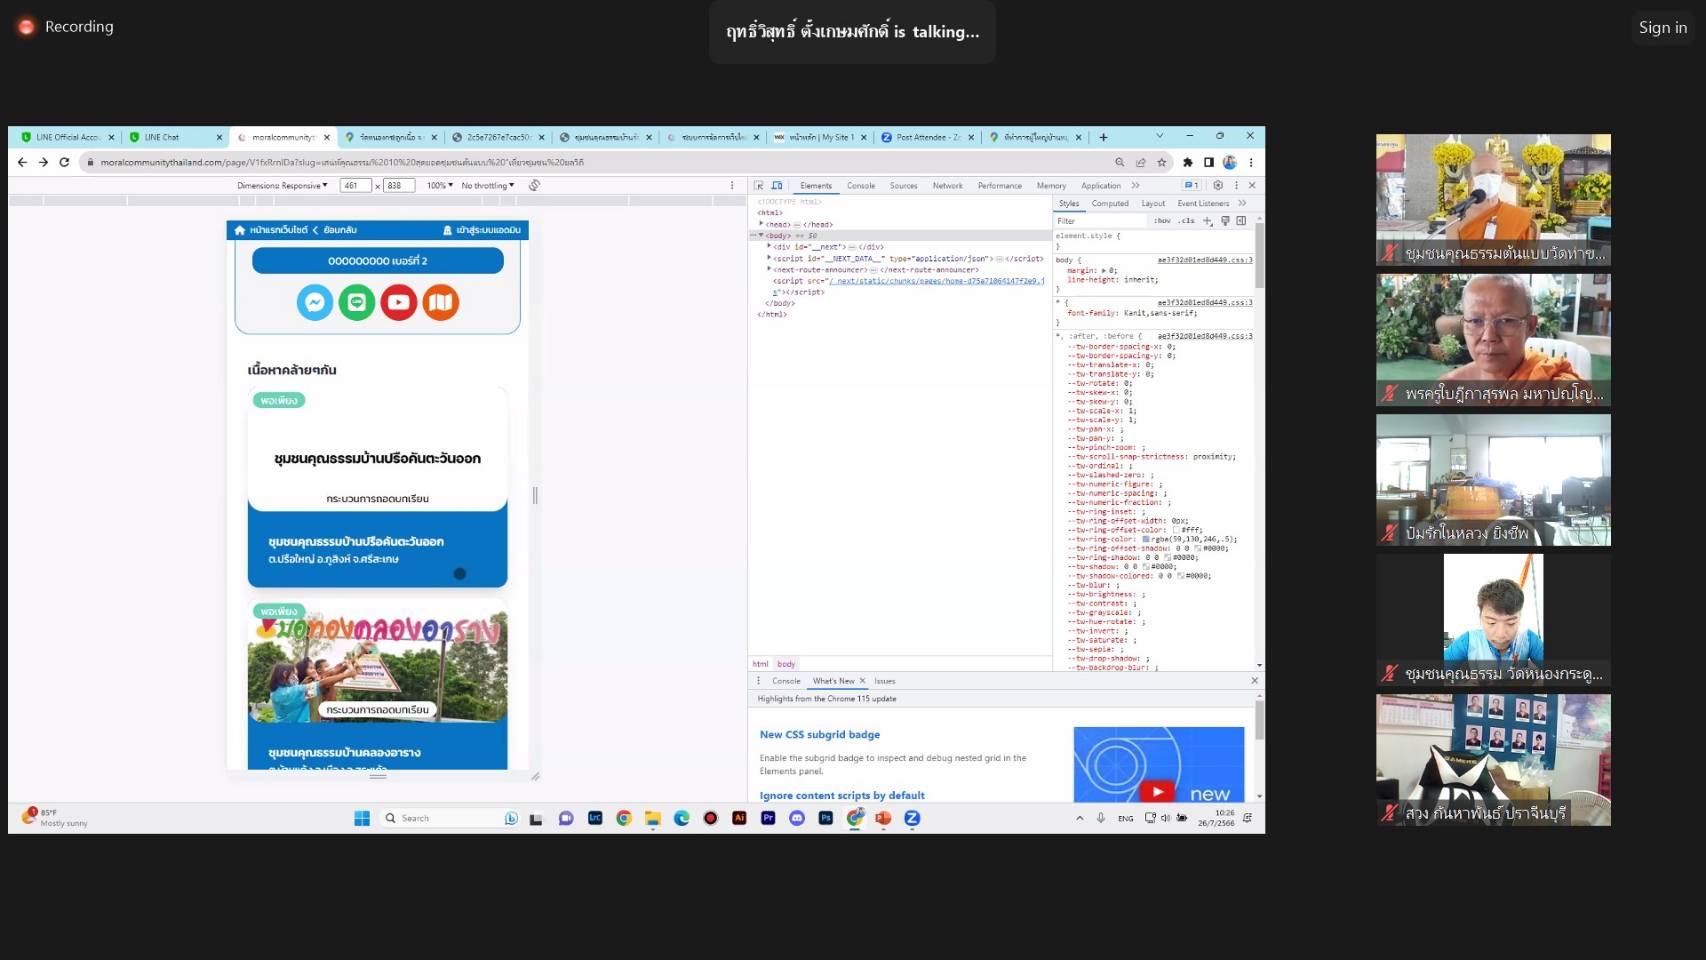Switch to the Console panel tab
Viewport: 1706px width, 960px height.
(x=861, y=186)
